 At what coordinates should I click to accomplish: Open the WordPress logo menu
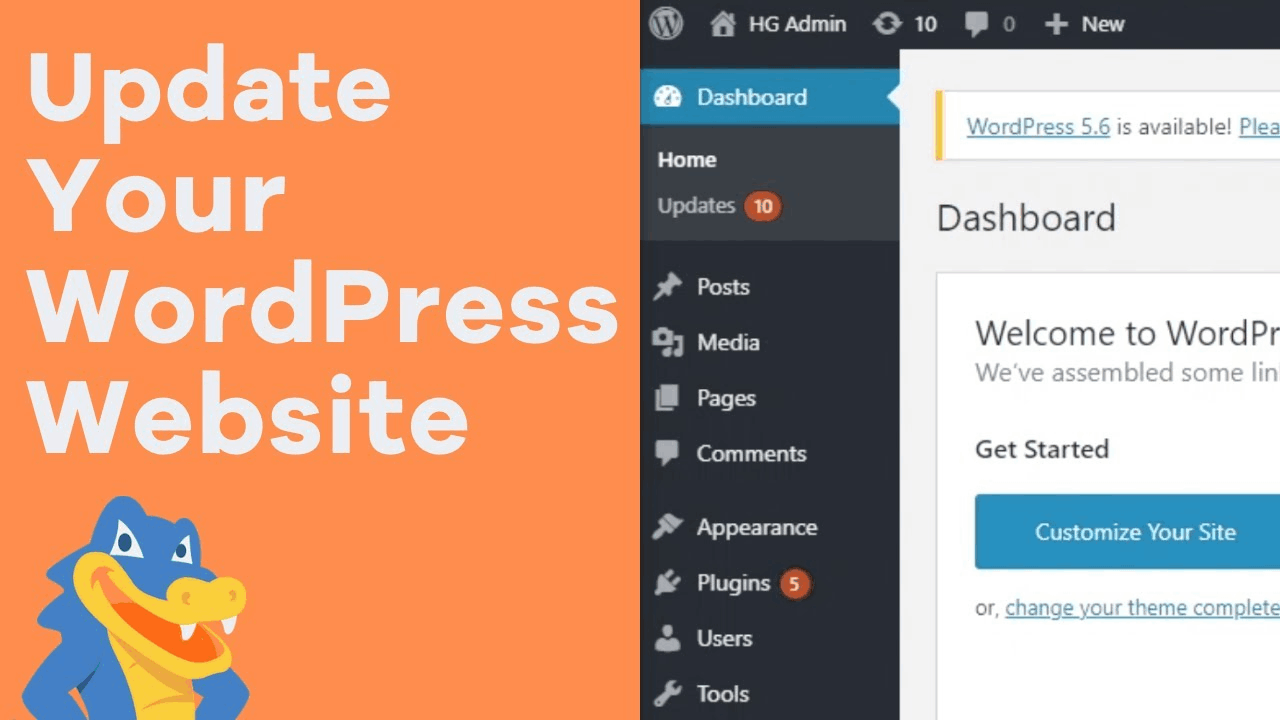point(666,23)
